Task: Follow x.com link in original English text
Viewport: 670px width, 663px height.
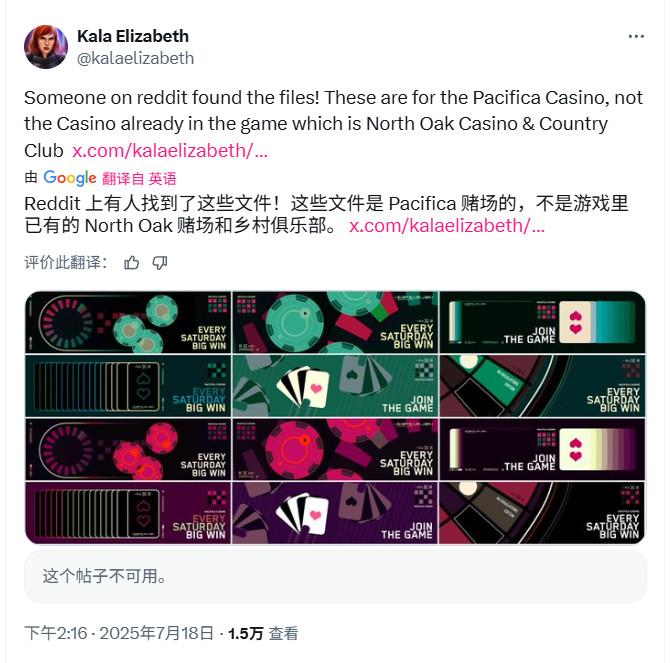Action: point(170,150)
